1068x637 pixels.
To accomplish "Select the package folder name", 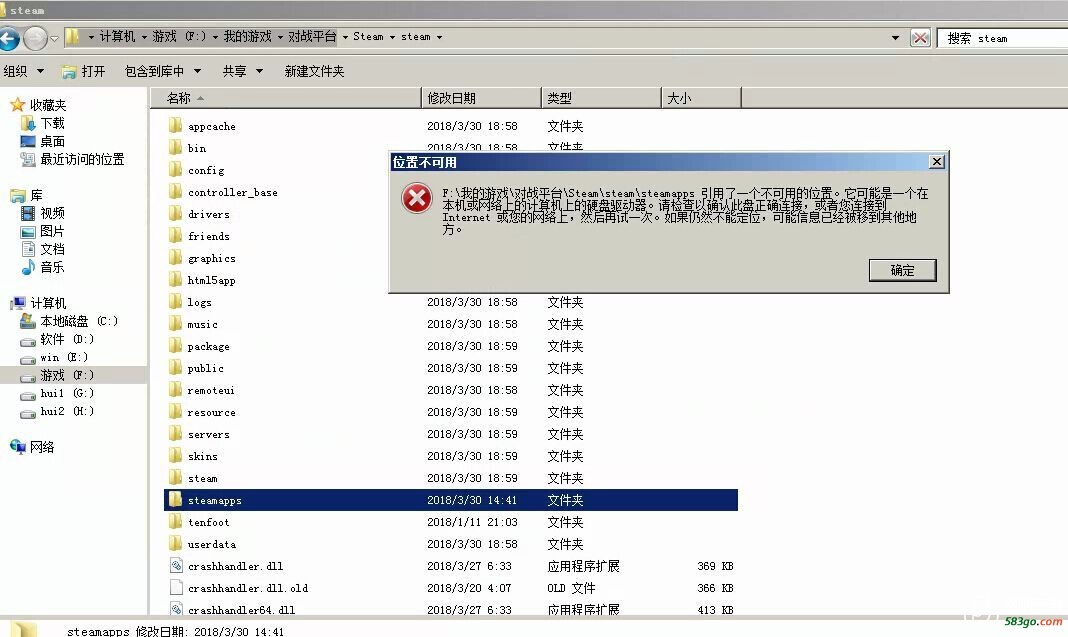I will (x=208, y=346).
